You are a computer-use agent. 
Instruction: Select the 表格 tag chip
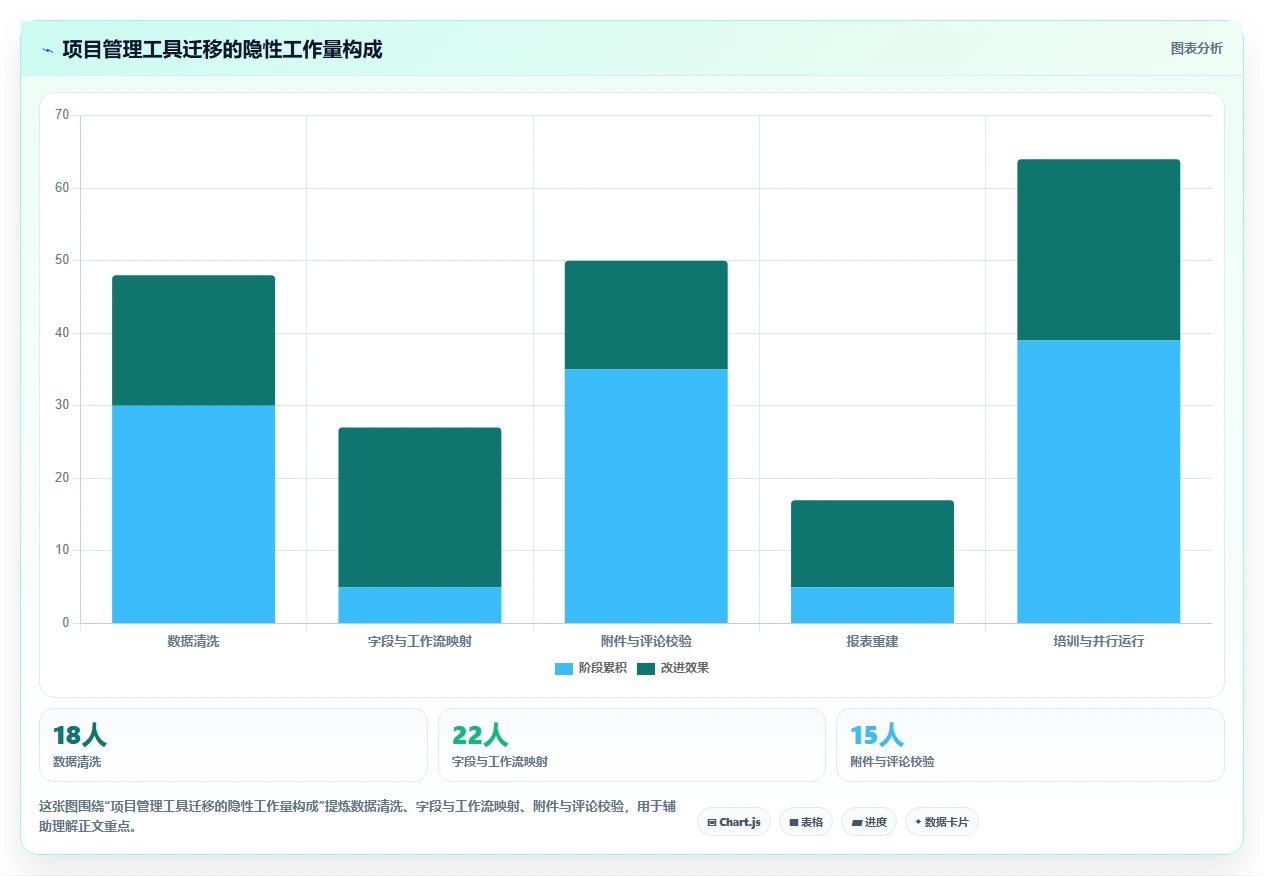(806, 822)
